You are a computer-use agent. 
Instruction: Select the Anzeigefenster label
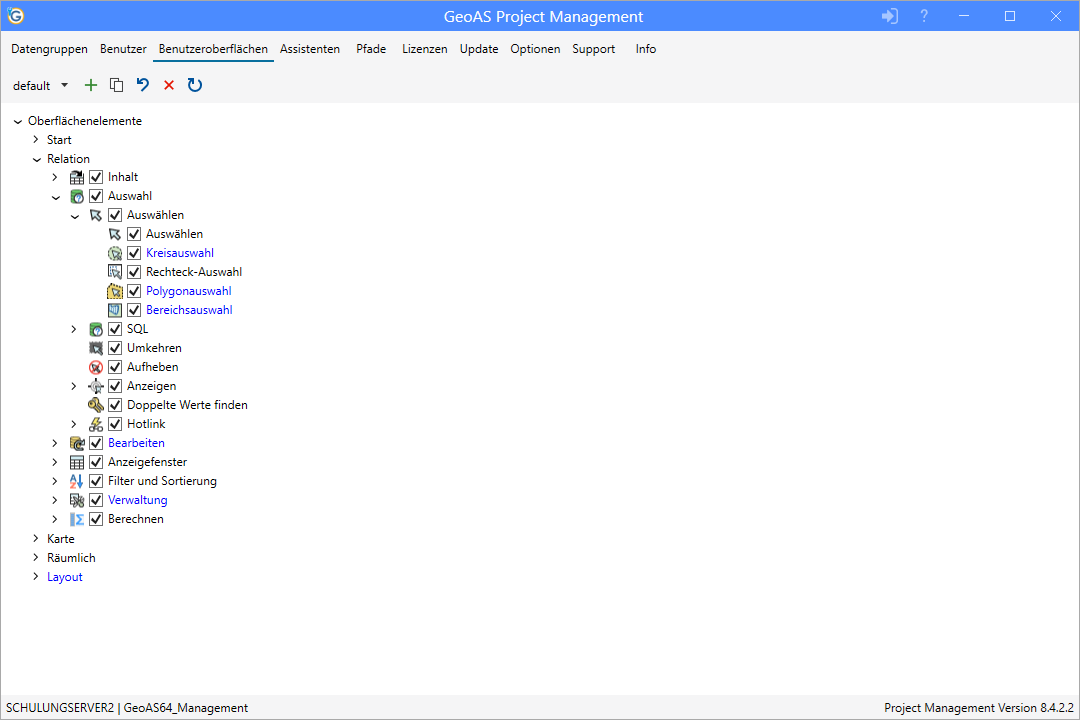[147, 462]
